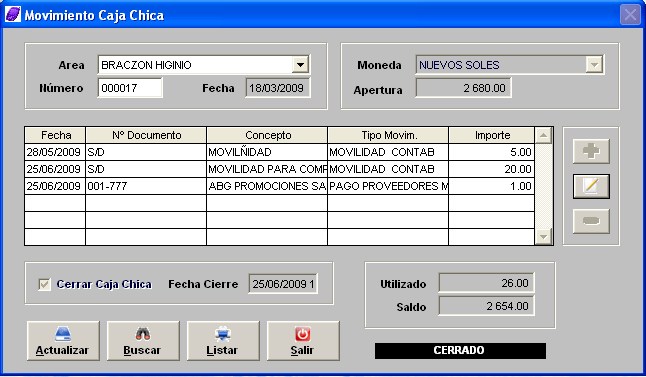The image size is (646, 377).
Task: Click the table scrollbar up arrow
Action: coord(543,135)
